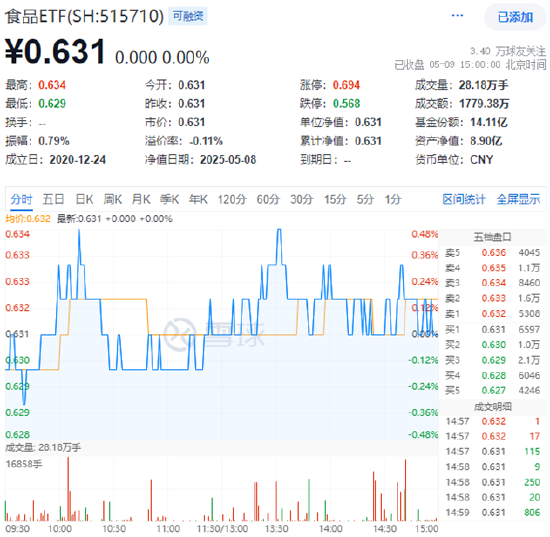The height and width of the screenshot is (537, 550).
Task: Click the 14:57 trade row with 115
Action: (492, 451)
